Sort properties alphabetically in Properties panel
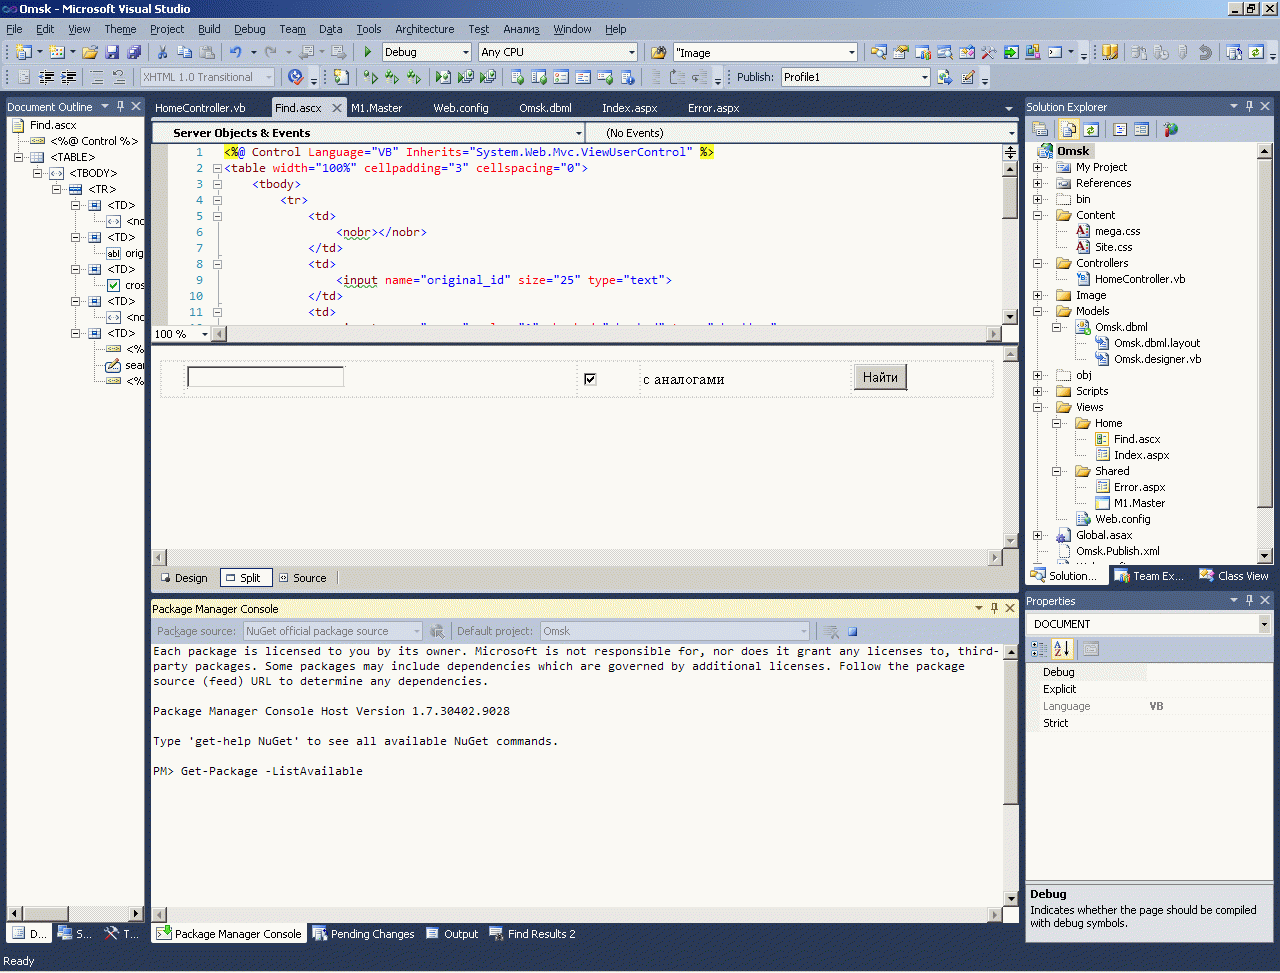 (1062, 649)
